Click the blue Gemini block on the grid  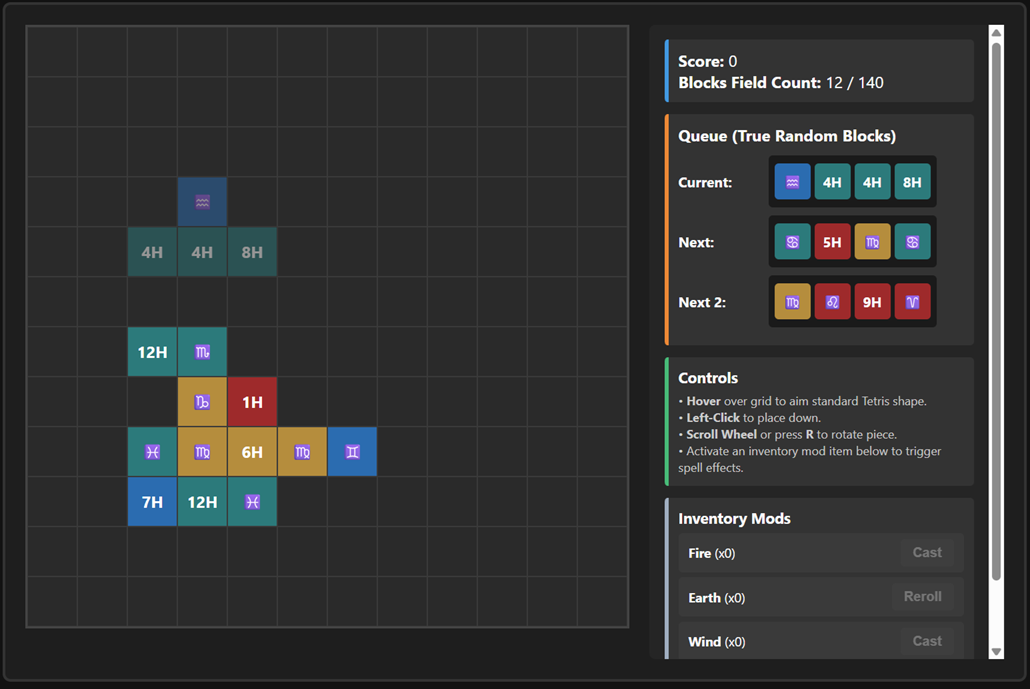(352, 452)
